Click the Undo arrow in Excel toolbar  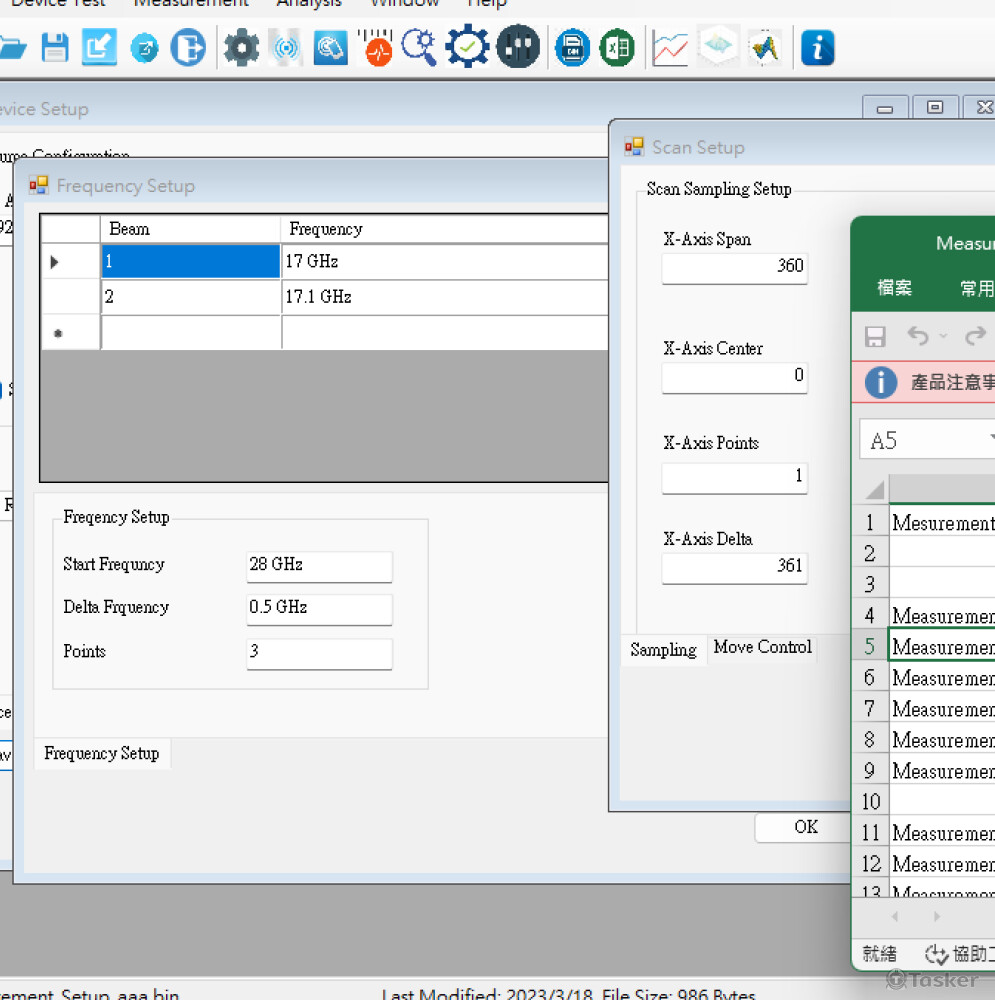[917, 336]
